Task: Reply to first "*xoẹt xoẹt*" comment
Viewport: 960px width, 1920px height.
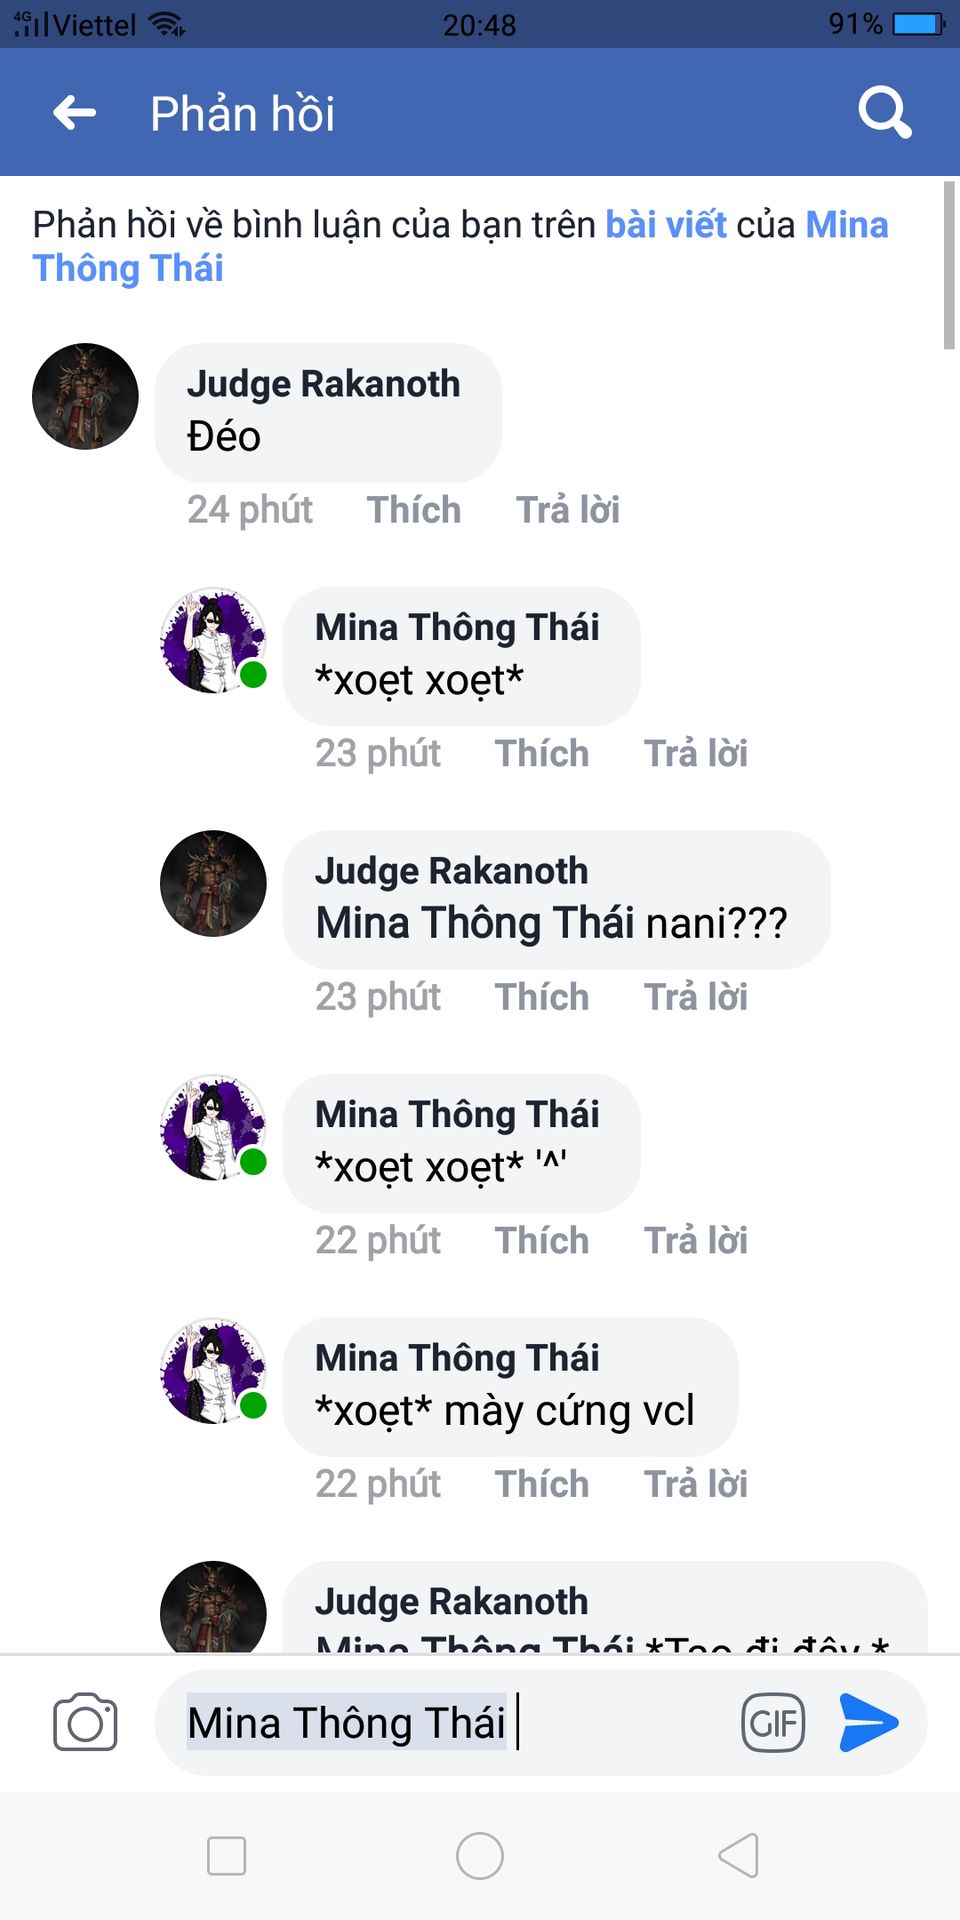Action: [x=696, y=754]
